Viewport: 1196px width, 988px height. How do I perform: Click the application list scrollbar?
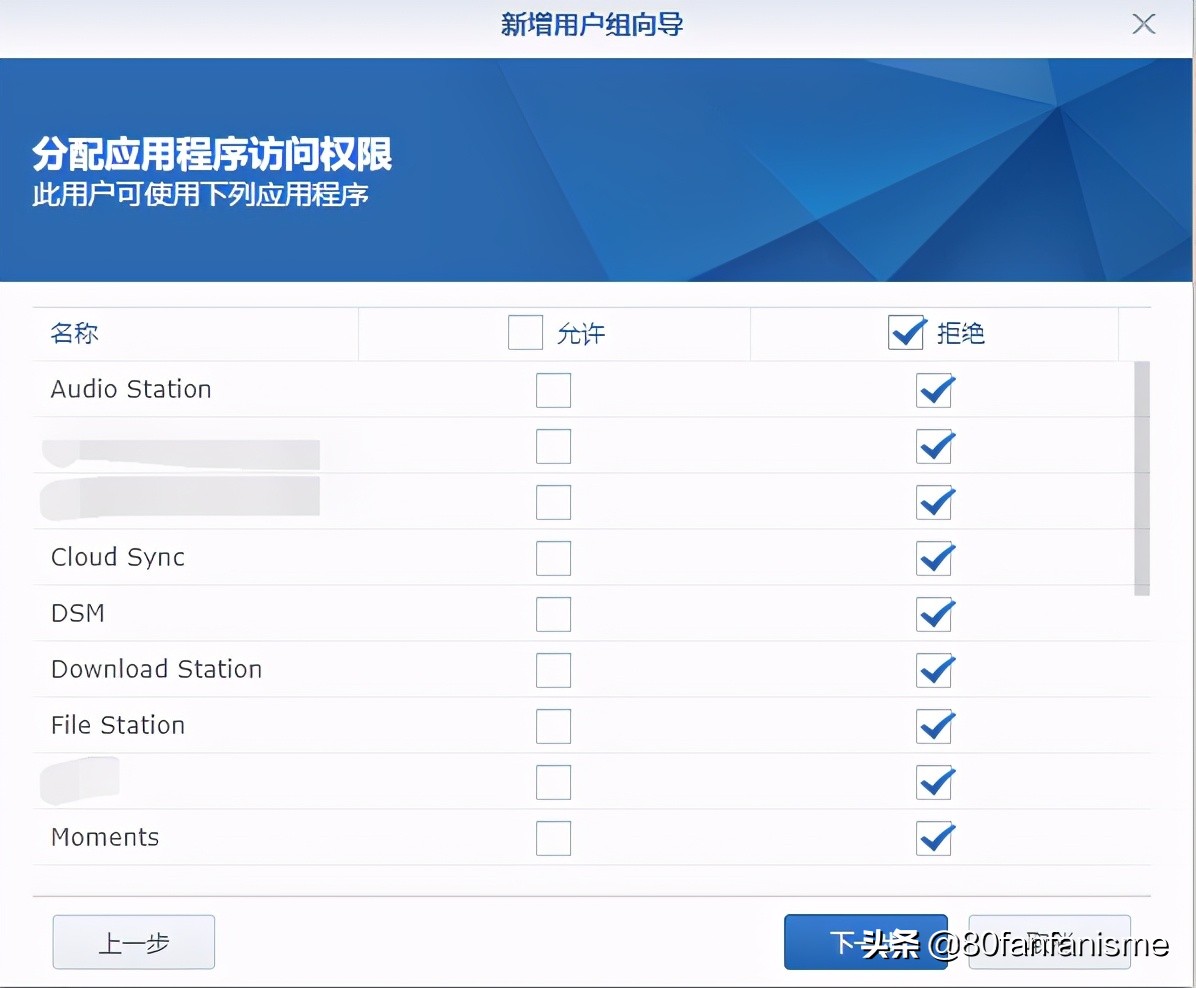pyautogui.click(x=1142, y=478)
